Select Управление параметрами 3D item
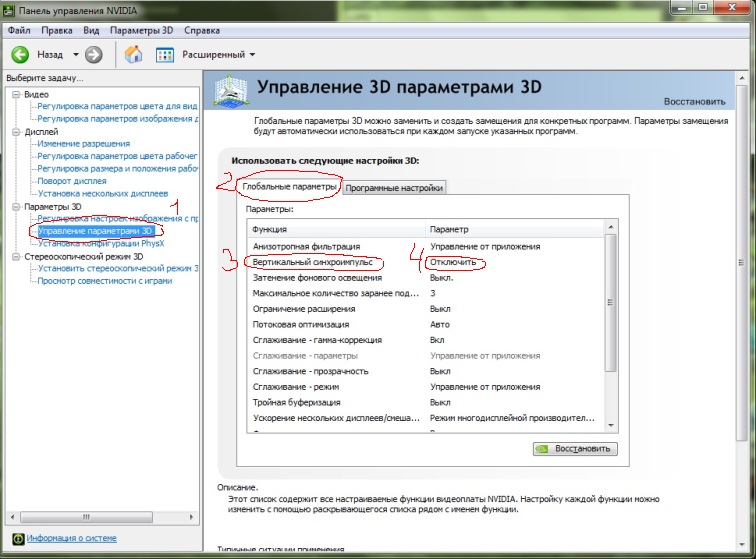Image resolution: width=756 pixels, height=559 pixels. (x=95, y=231)
